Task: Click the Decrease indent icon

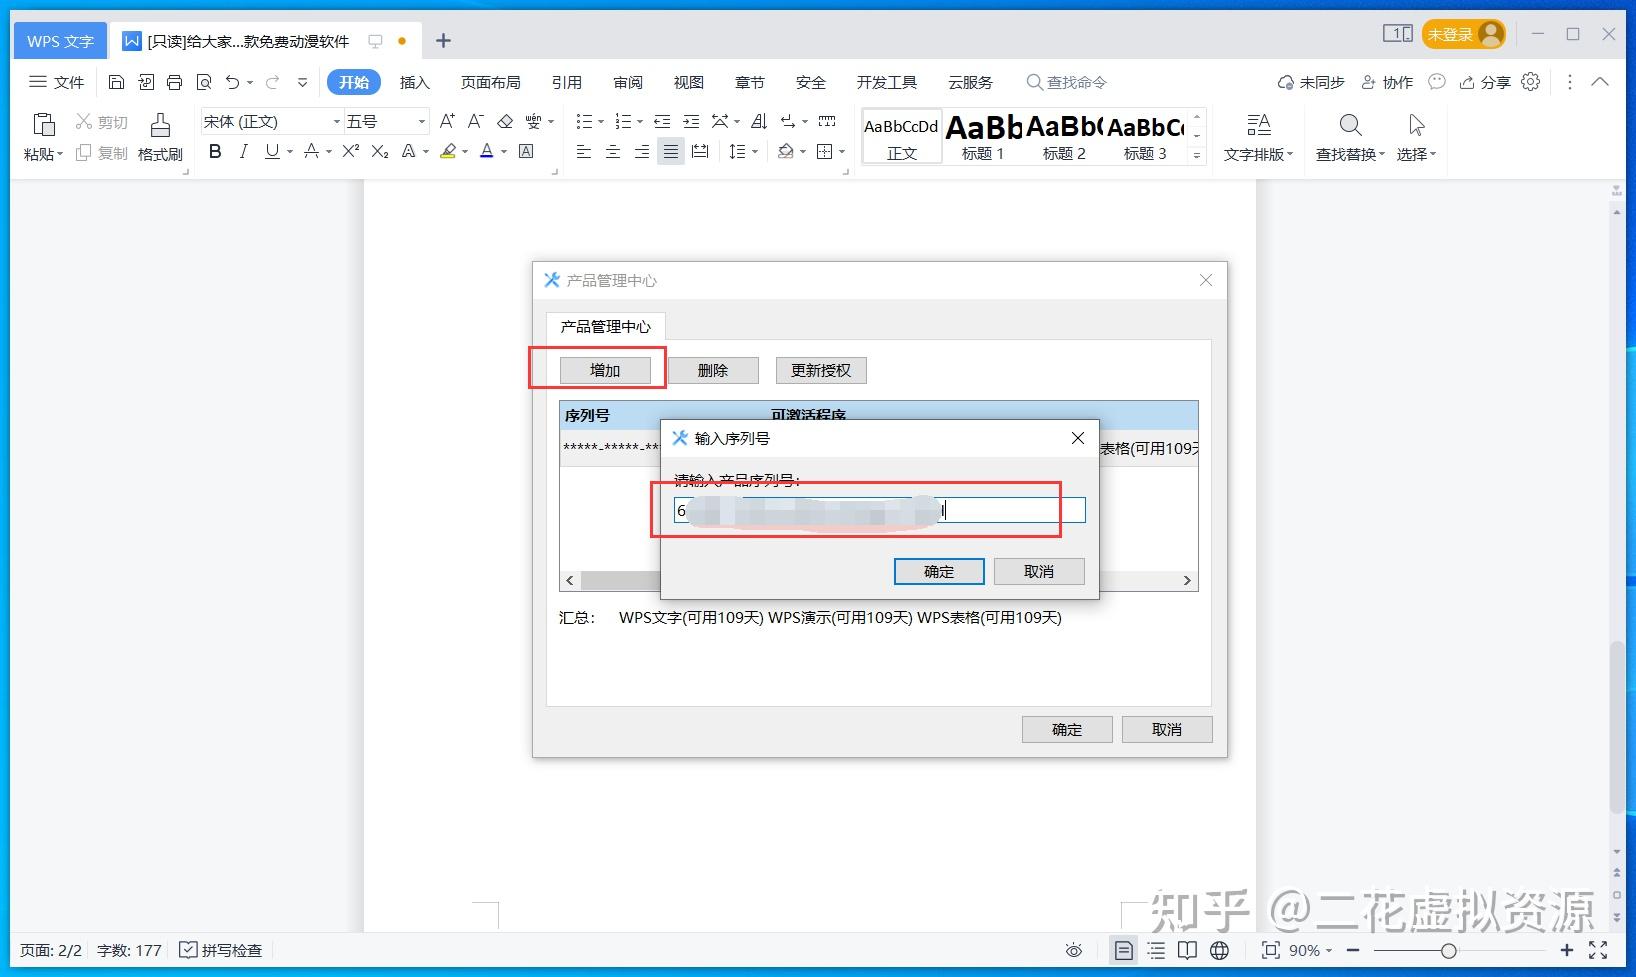Action: click(662, 121)
